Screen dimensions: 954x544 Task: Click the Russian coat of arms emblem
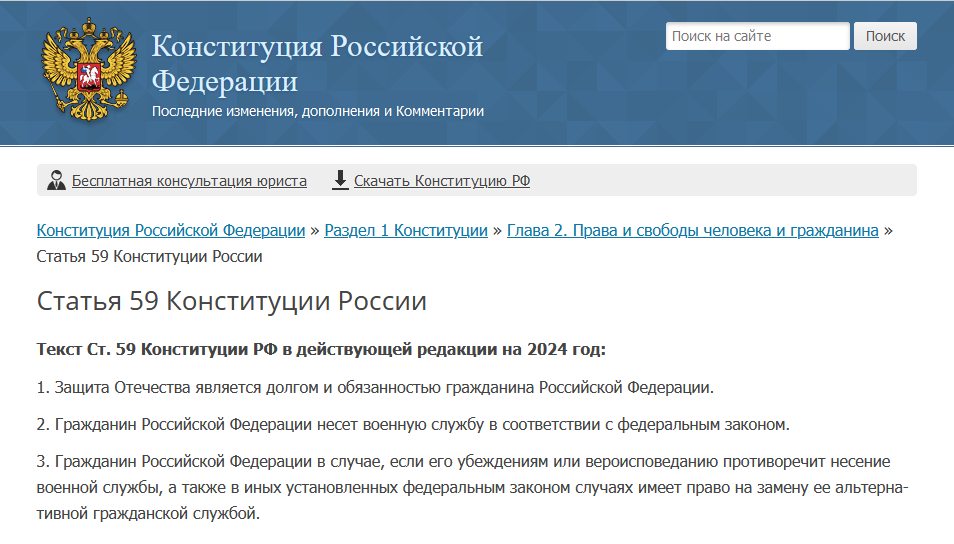coord(89,70)
